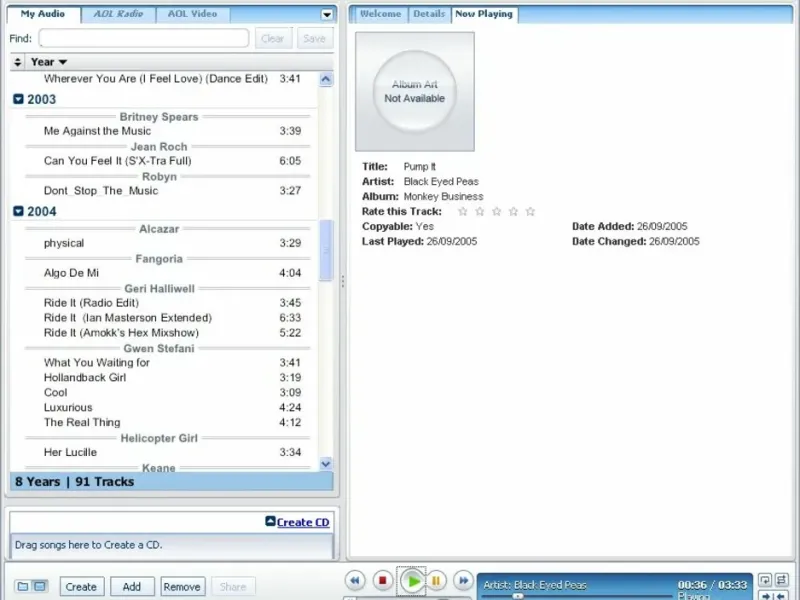This screenshot has height=600, width=800.
Task: Click the Remove button
Action: 182,587
